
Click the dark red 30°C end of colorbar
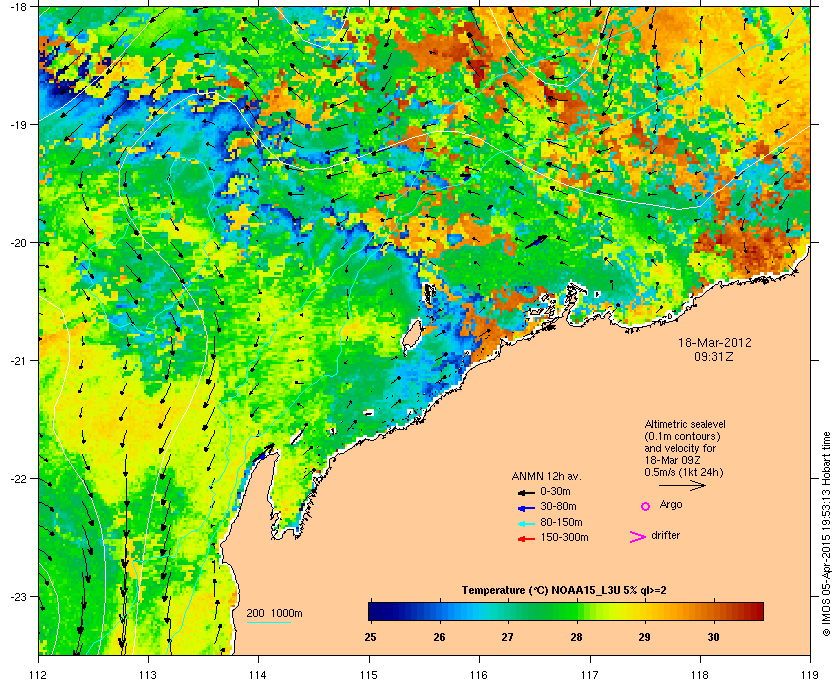(x=758, y=611)
